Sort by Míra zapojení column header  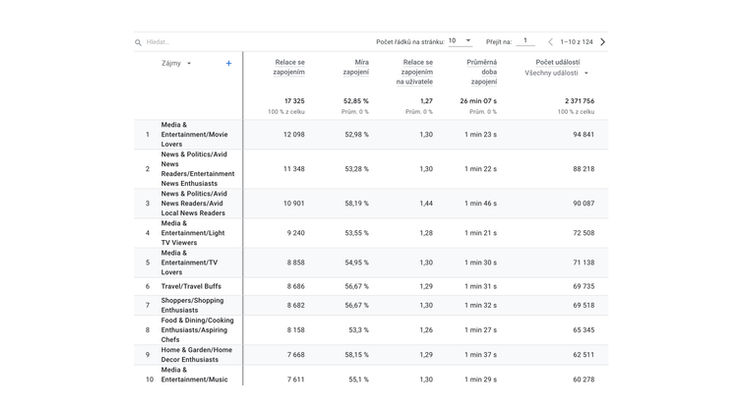point(356,67)
